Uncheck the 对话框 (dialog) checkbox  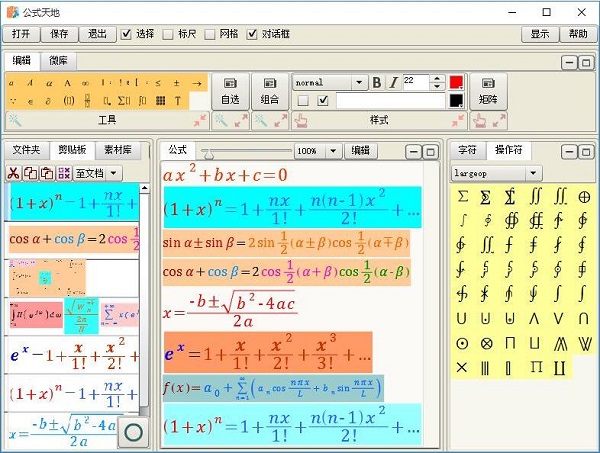coord(252,34)
